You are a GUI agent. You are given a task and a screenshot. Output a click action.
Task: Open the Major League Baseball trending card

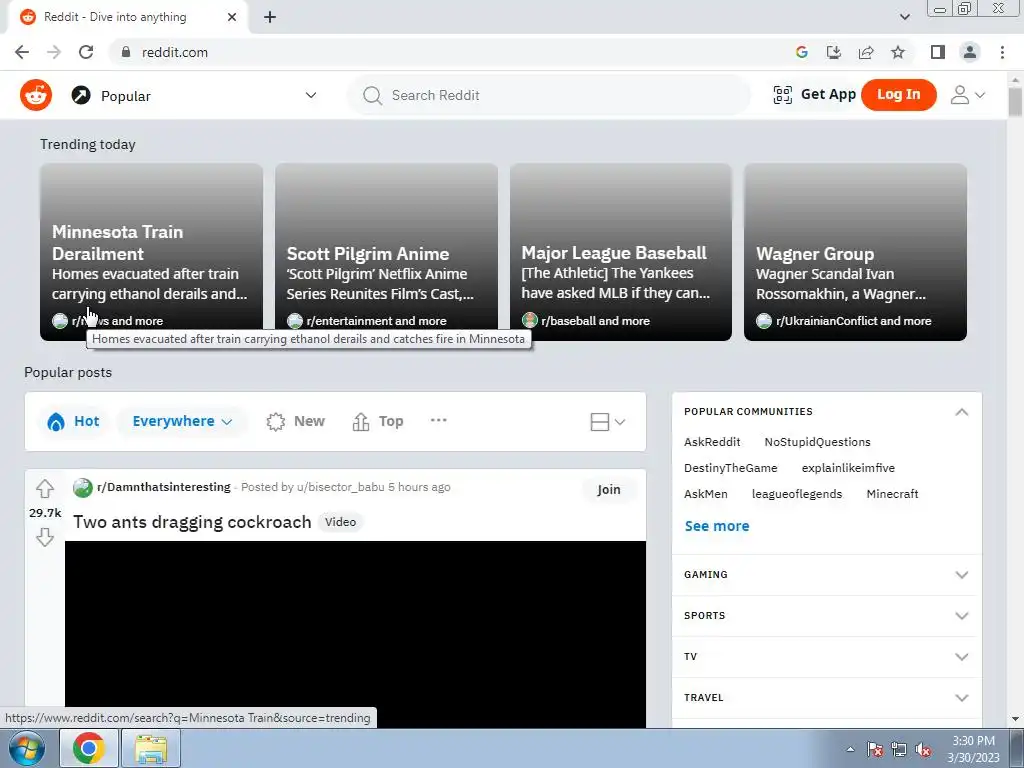pyautogui.click(x=621, y=252)
